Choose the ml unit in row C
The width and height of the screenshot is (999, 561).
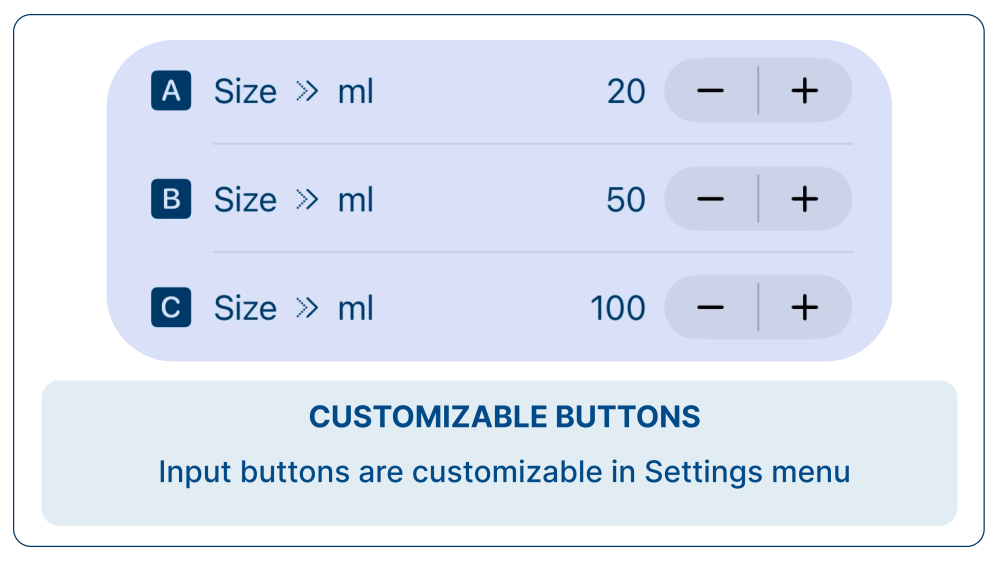(x=355, y=308)
